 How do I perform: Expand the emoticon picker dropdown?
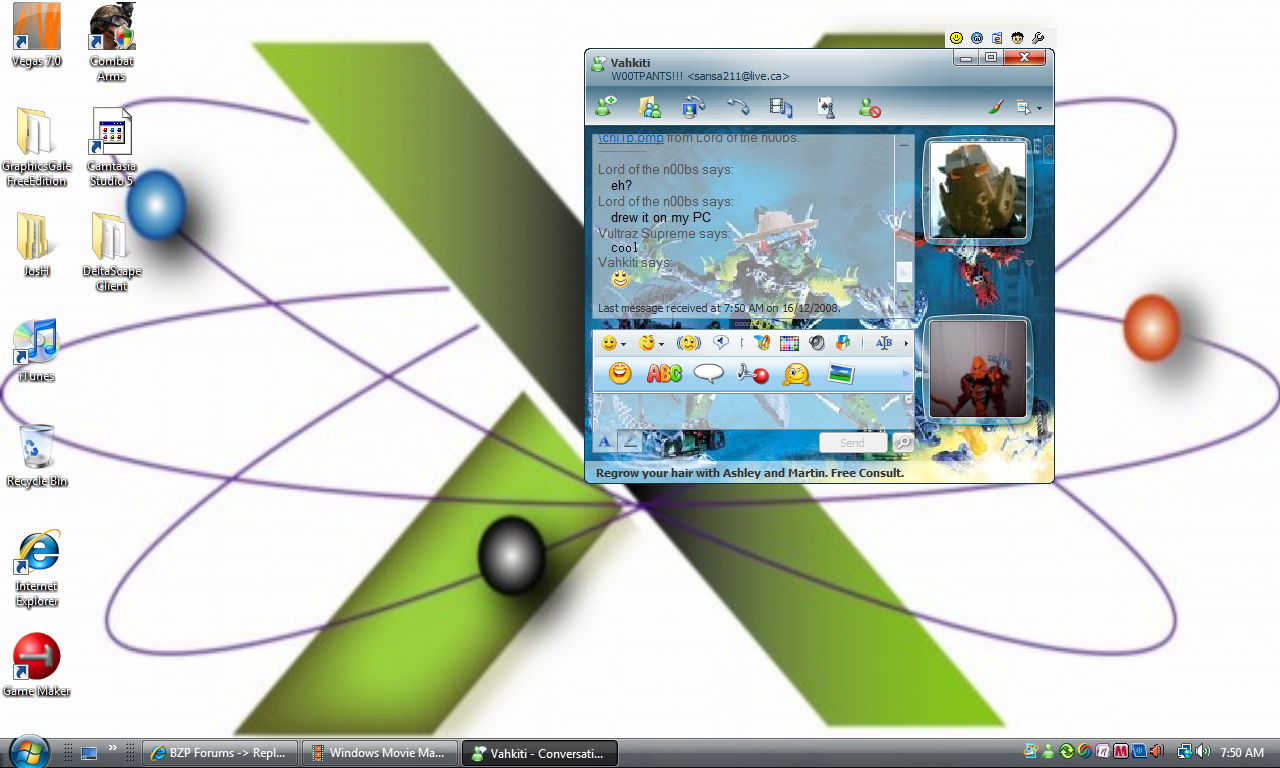coord(623,343)
